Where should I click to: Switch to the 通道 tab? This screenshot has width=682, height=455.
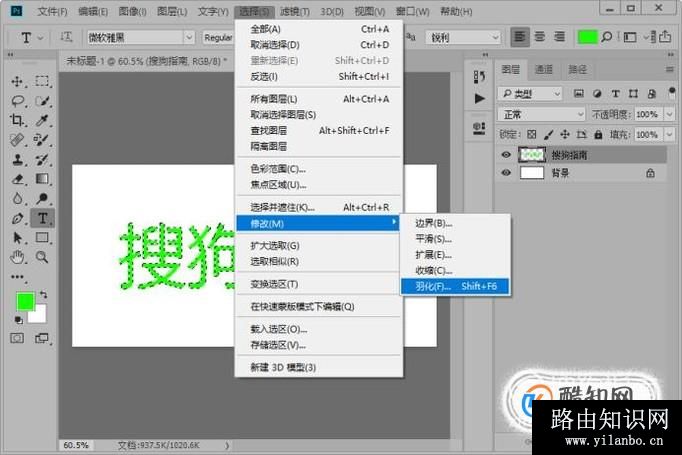click(544, 69)
